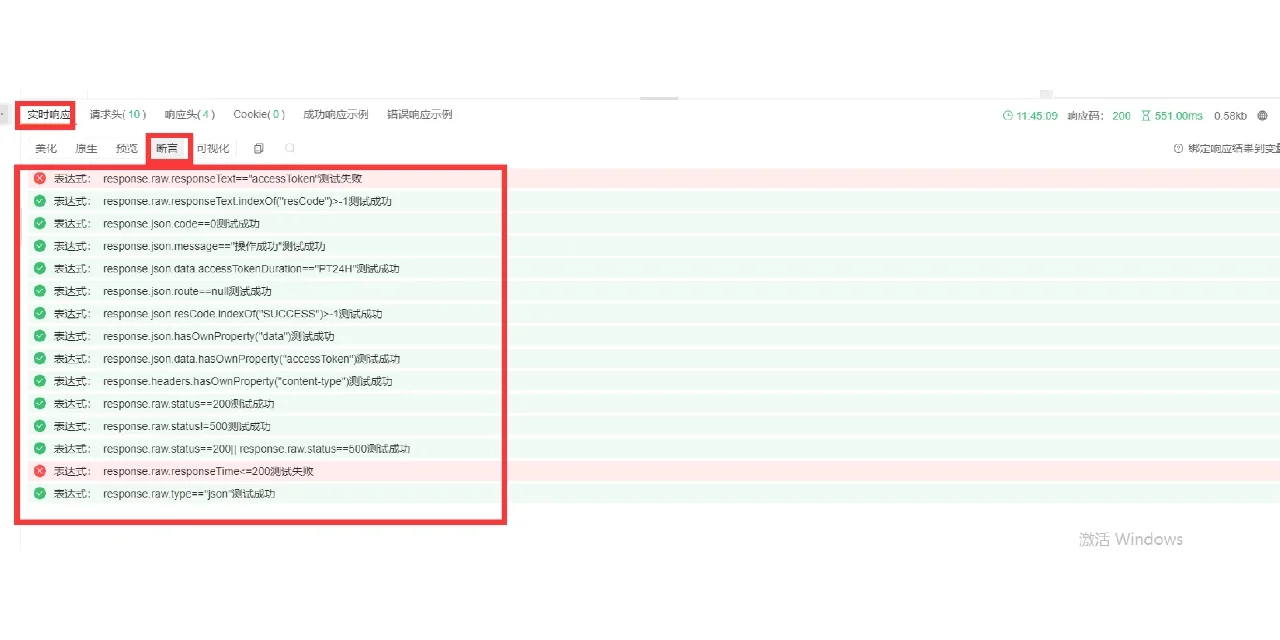Click the globe network icon

1263,116
